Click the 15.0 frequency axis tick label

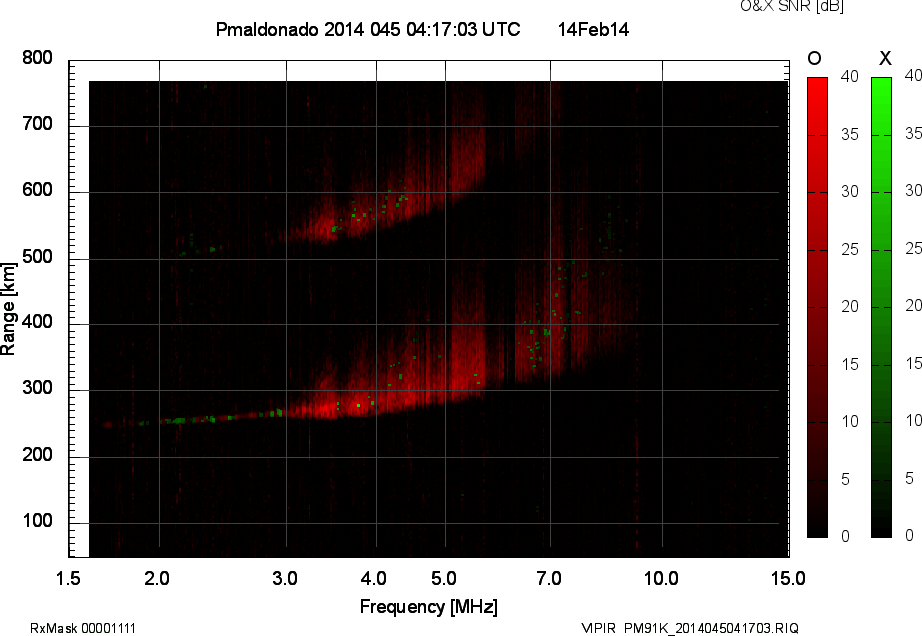pyautogui.click(x=788, y=579)
